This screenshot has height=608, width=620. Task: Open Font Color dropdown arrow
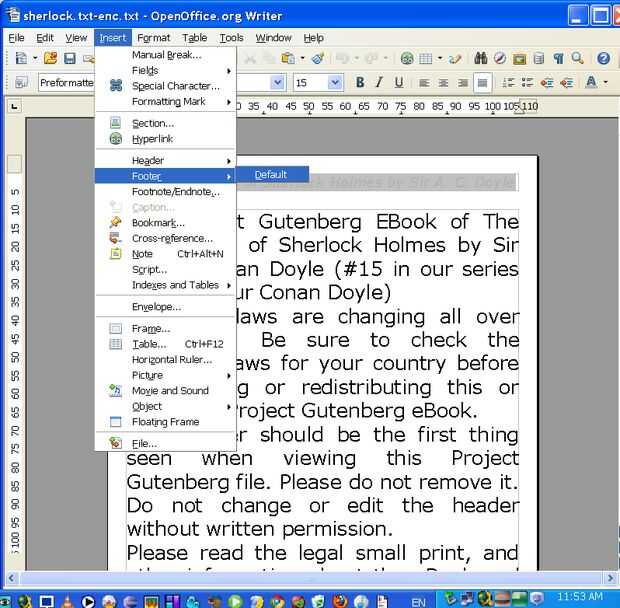click(606, 83)
